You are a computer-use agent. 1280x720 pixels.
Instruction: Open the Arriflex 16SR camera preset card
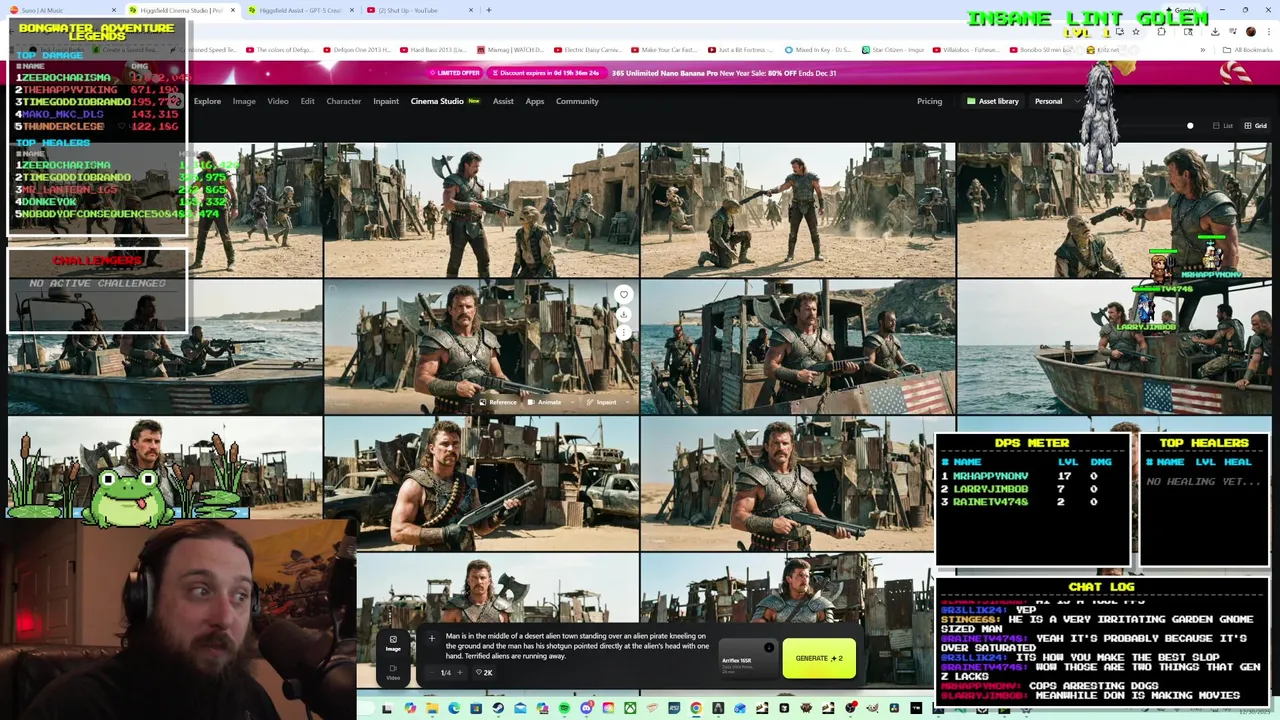pyautogui.click(x=748, y=658)
